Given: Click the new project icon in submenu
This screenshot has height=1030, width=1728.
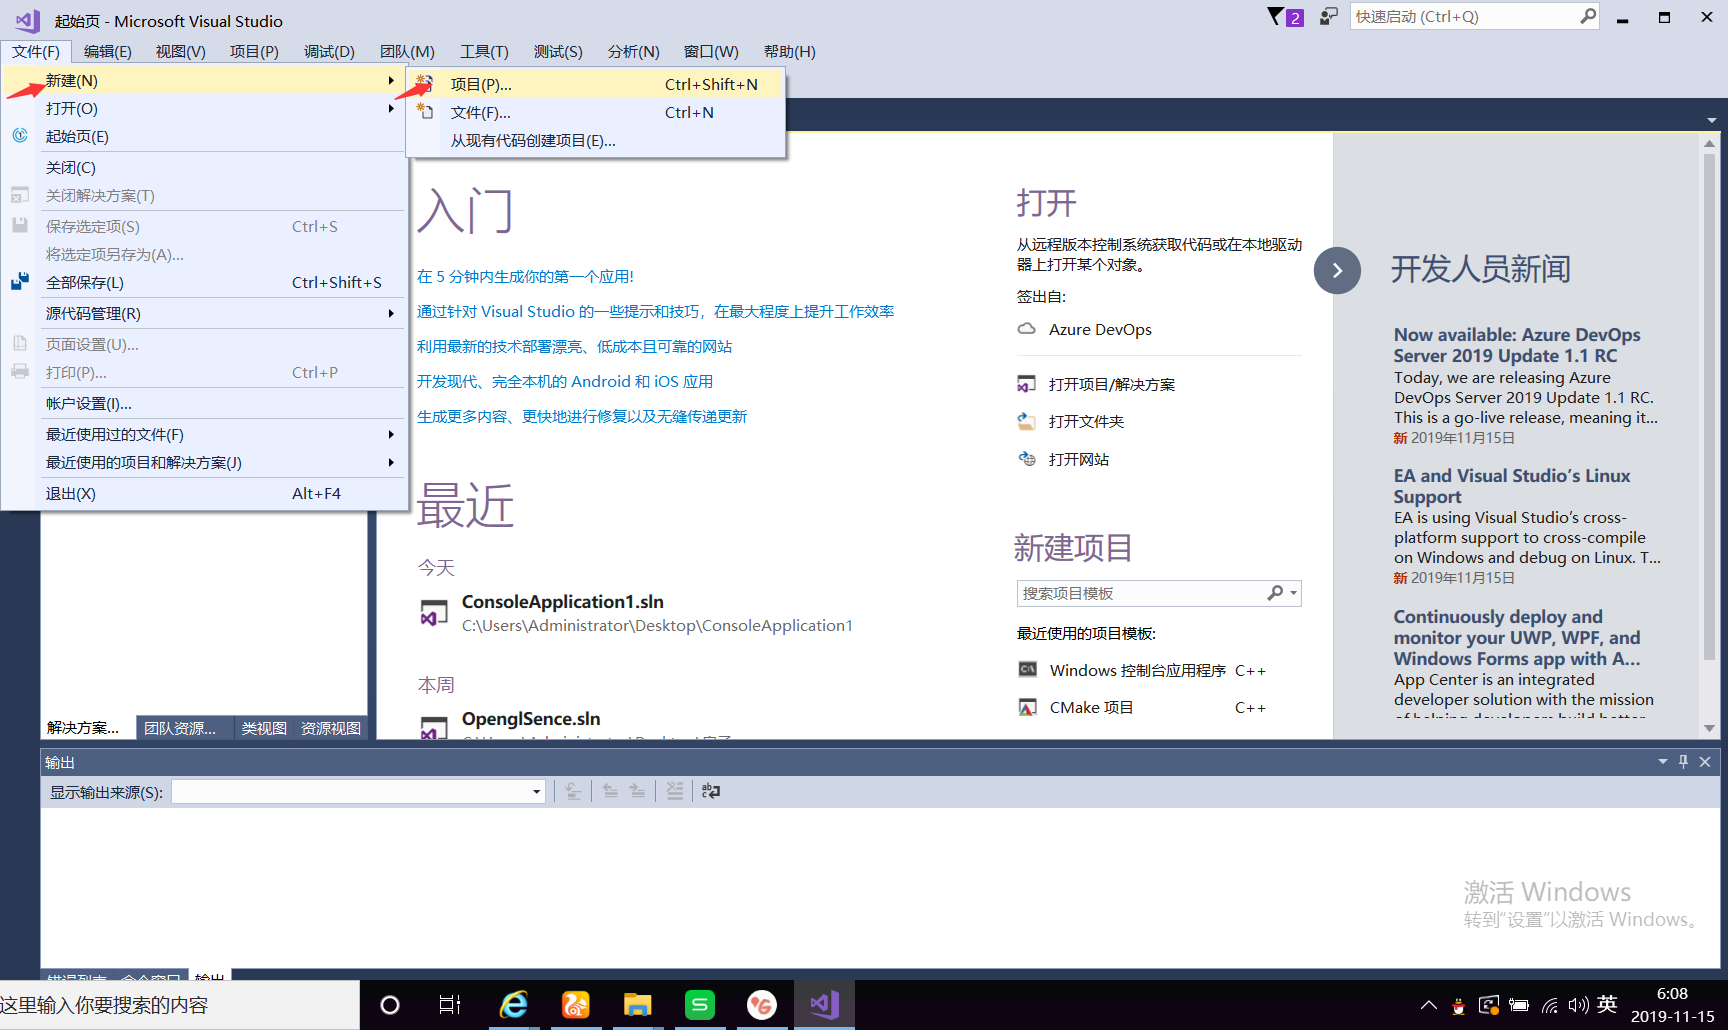Looking at the screenshot, I should coord(424,84).
